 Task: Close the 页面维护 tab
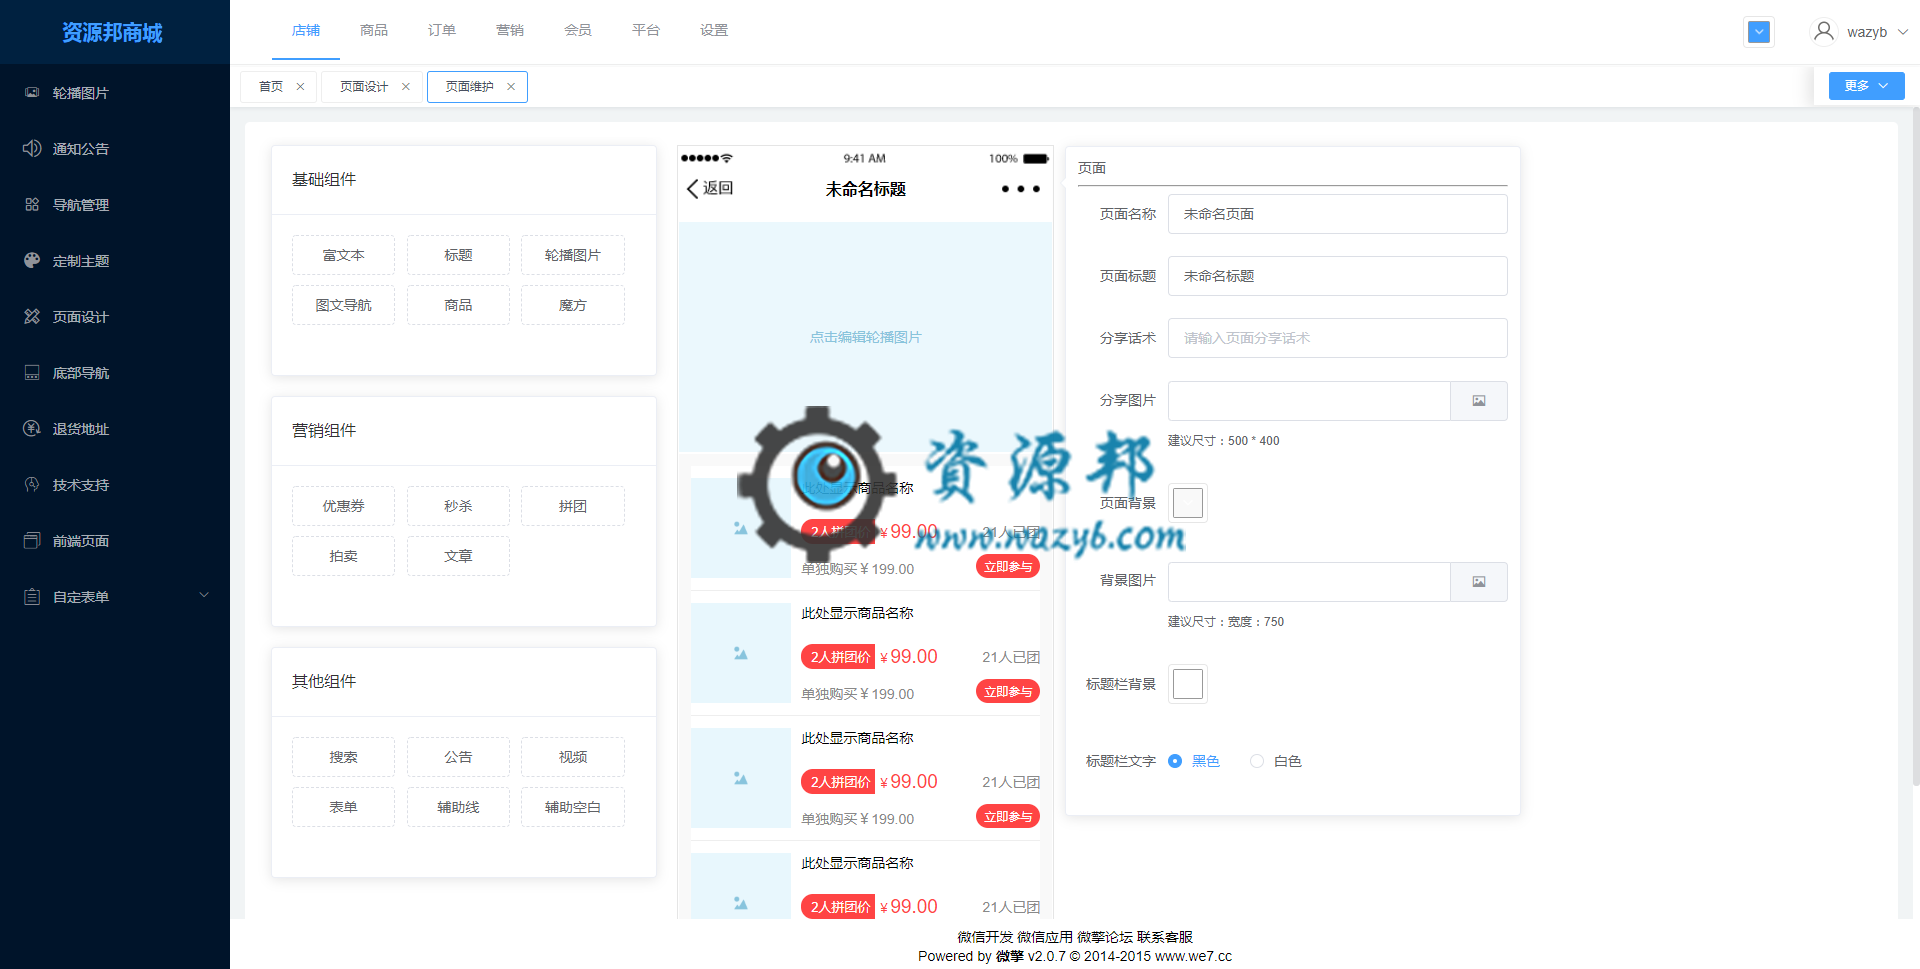pos(511,87)
